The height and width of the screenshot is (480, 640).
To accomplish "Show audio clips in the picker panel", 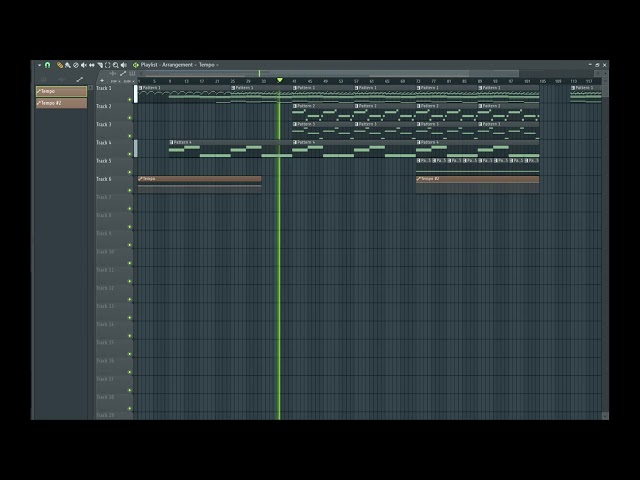I will [x=61, y=79].
